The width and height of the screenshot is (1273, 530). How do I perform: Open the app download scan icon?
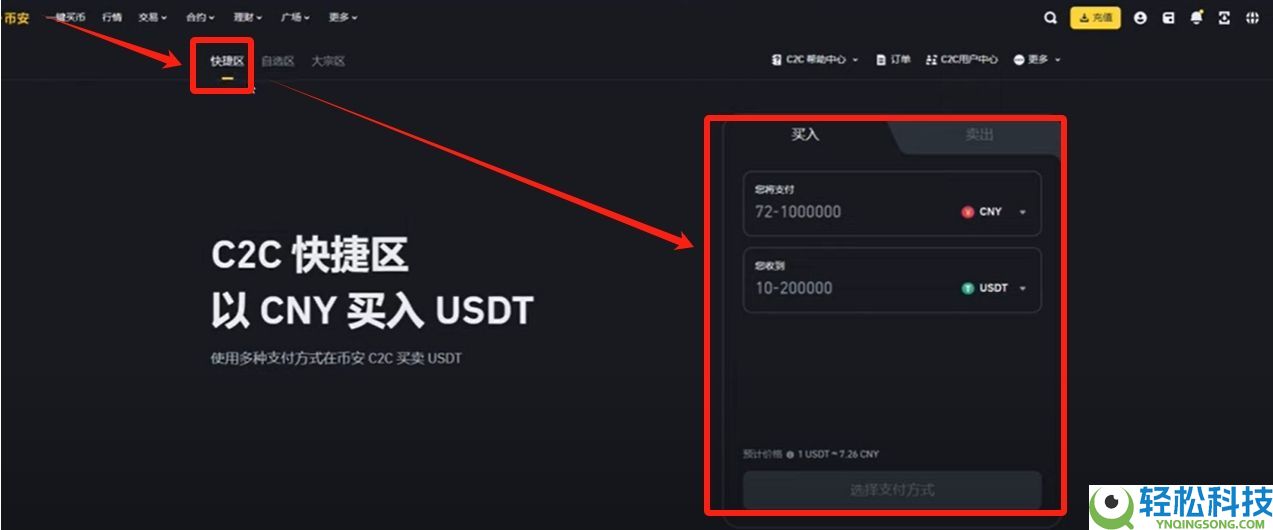(1224, 18)
